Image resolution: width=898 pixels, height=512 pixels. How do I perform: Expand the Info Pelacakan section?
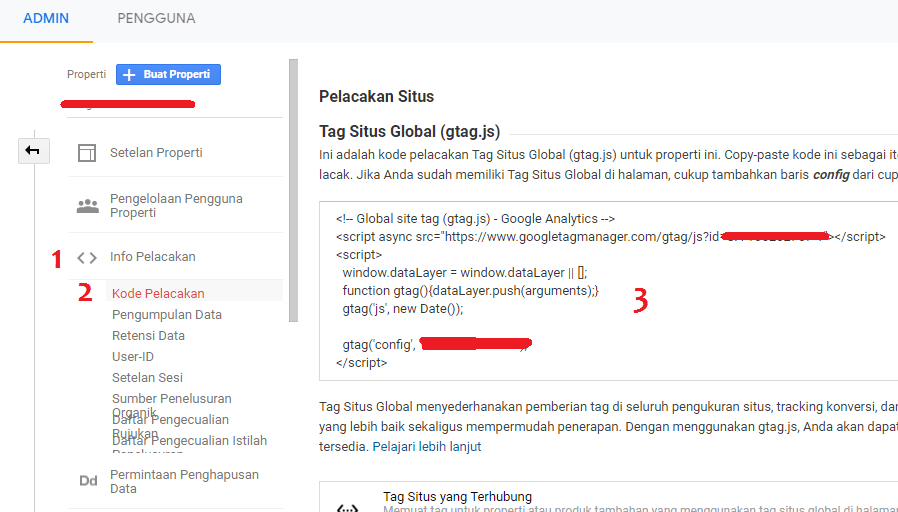pos(152,257)
